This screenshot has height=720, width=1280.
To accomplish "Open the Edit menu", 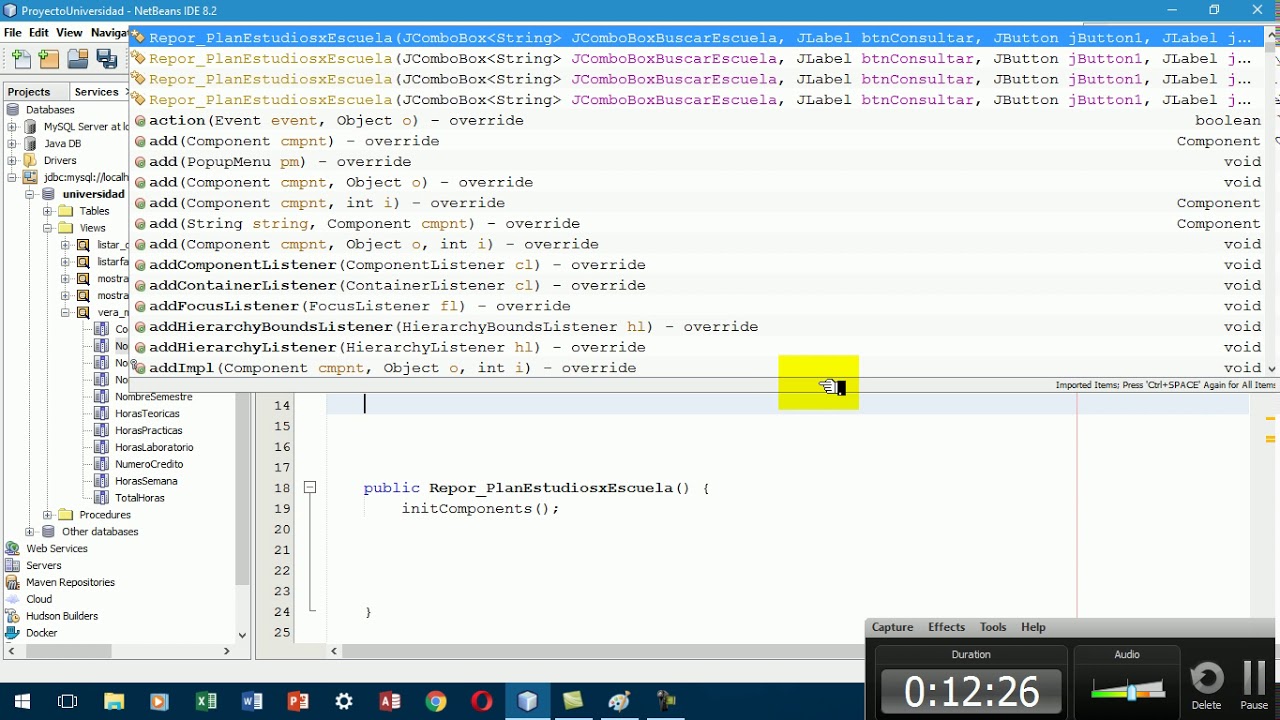I will pyautogui.click(x=39, y=32).
